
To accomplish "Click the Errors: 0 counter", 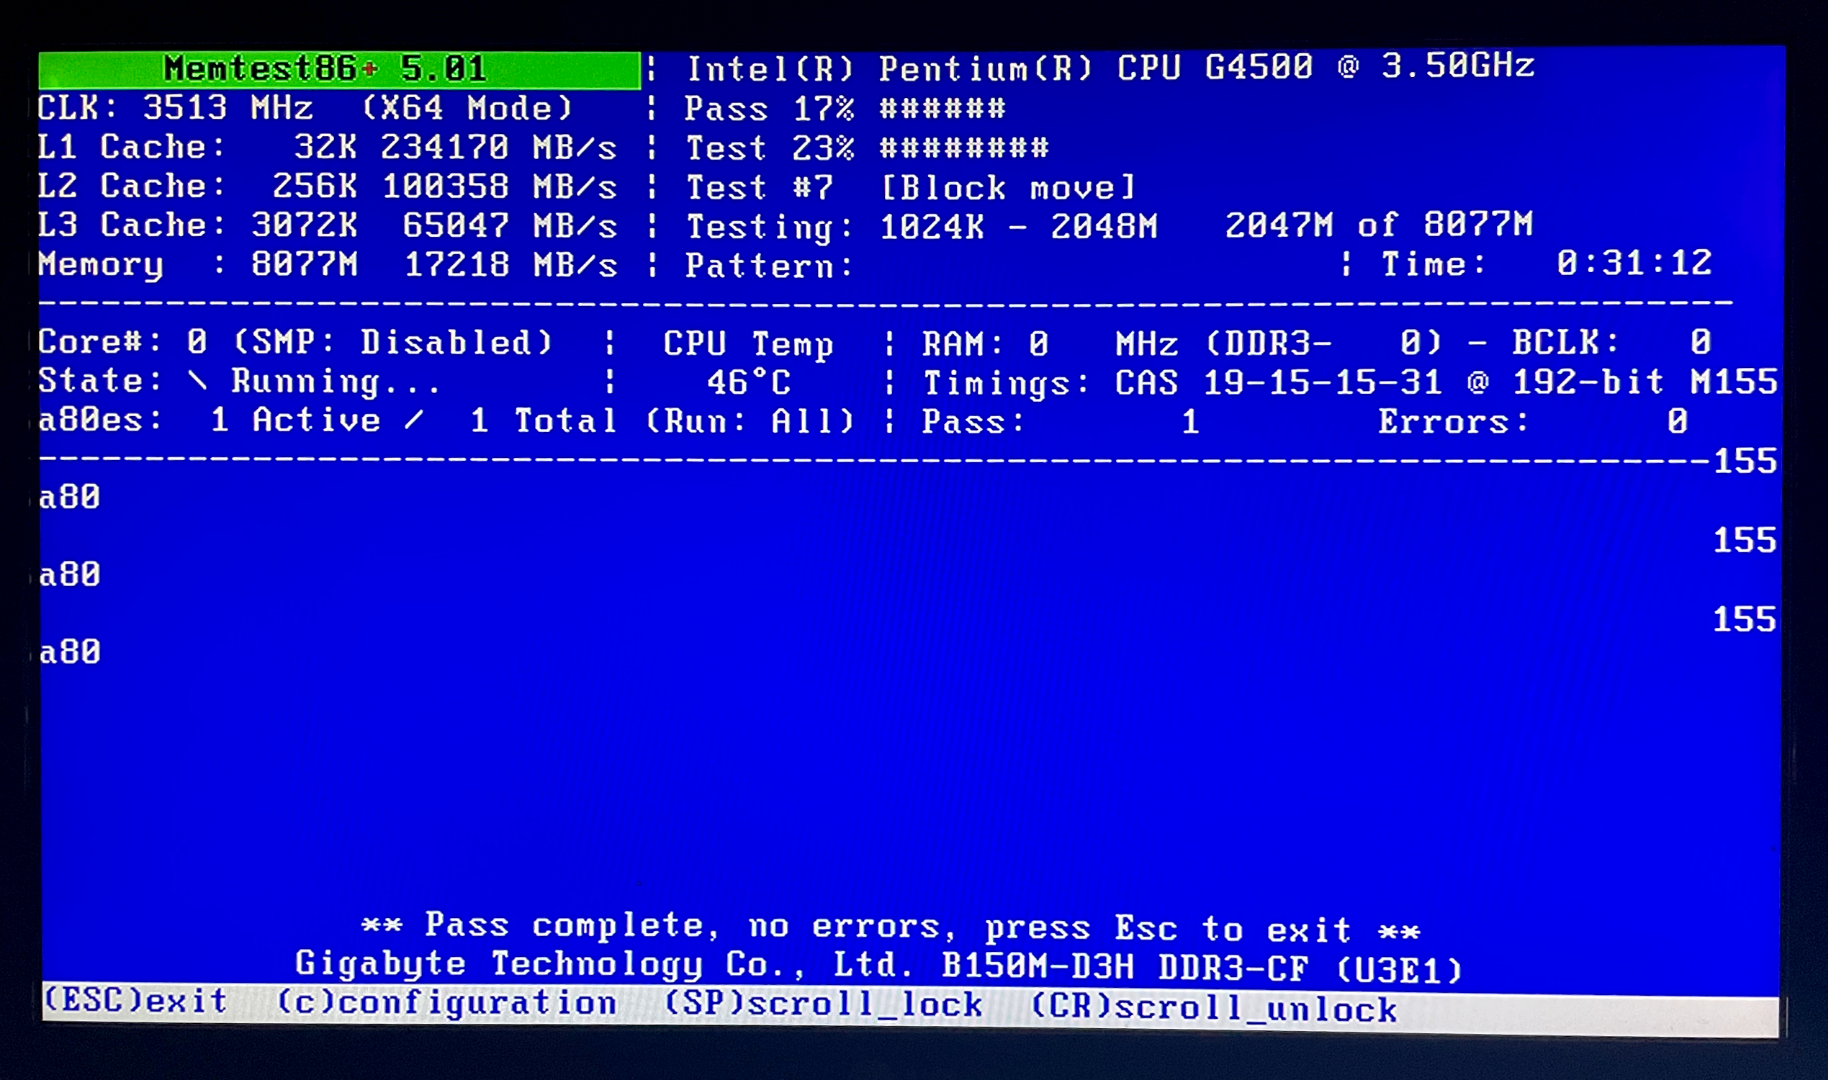I will tap(1533, 421).
